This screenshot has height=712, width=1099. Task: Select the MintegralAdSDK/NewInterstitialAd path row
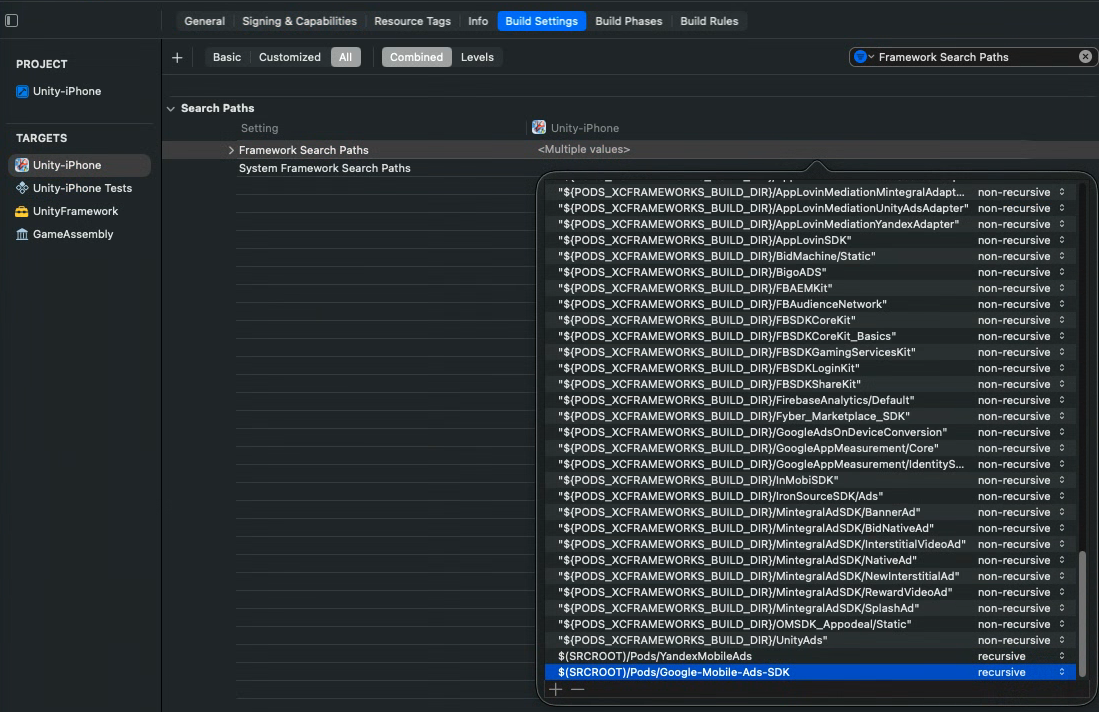810,576
